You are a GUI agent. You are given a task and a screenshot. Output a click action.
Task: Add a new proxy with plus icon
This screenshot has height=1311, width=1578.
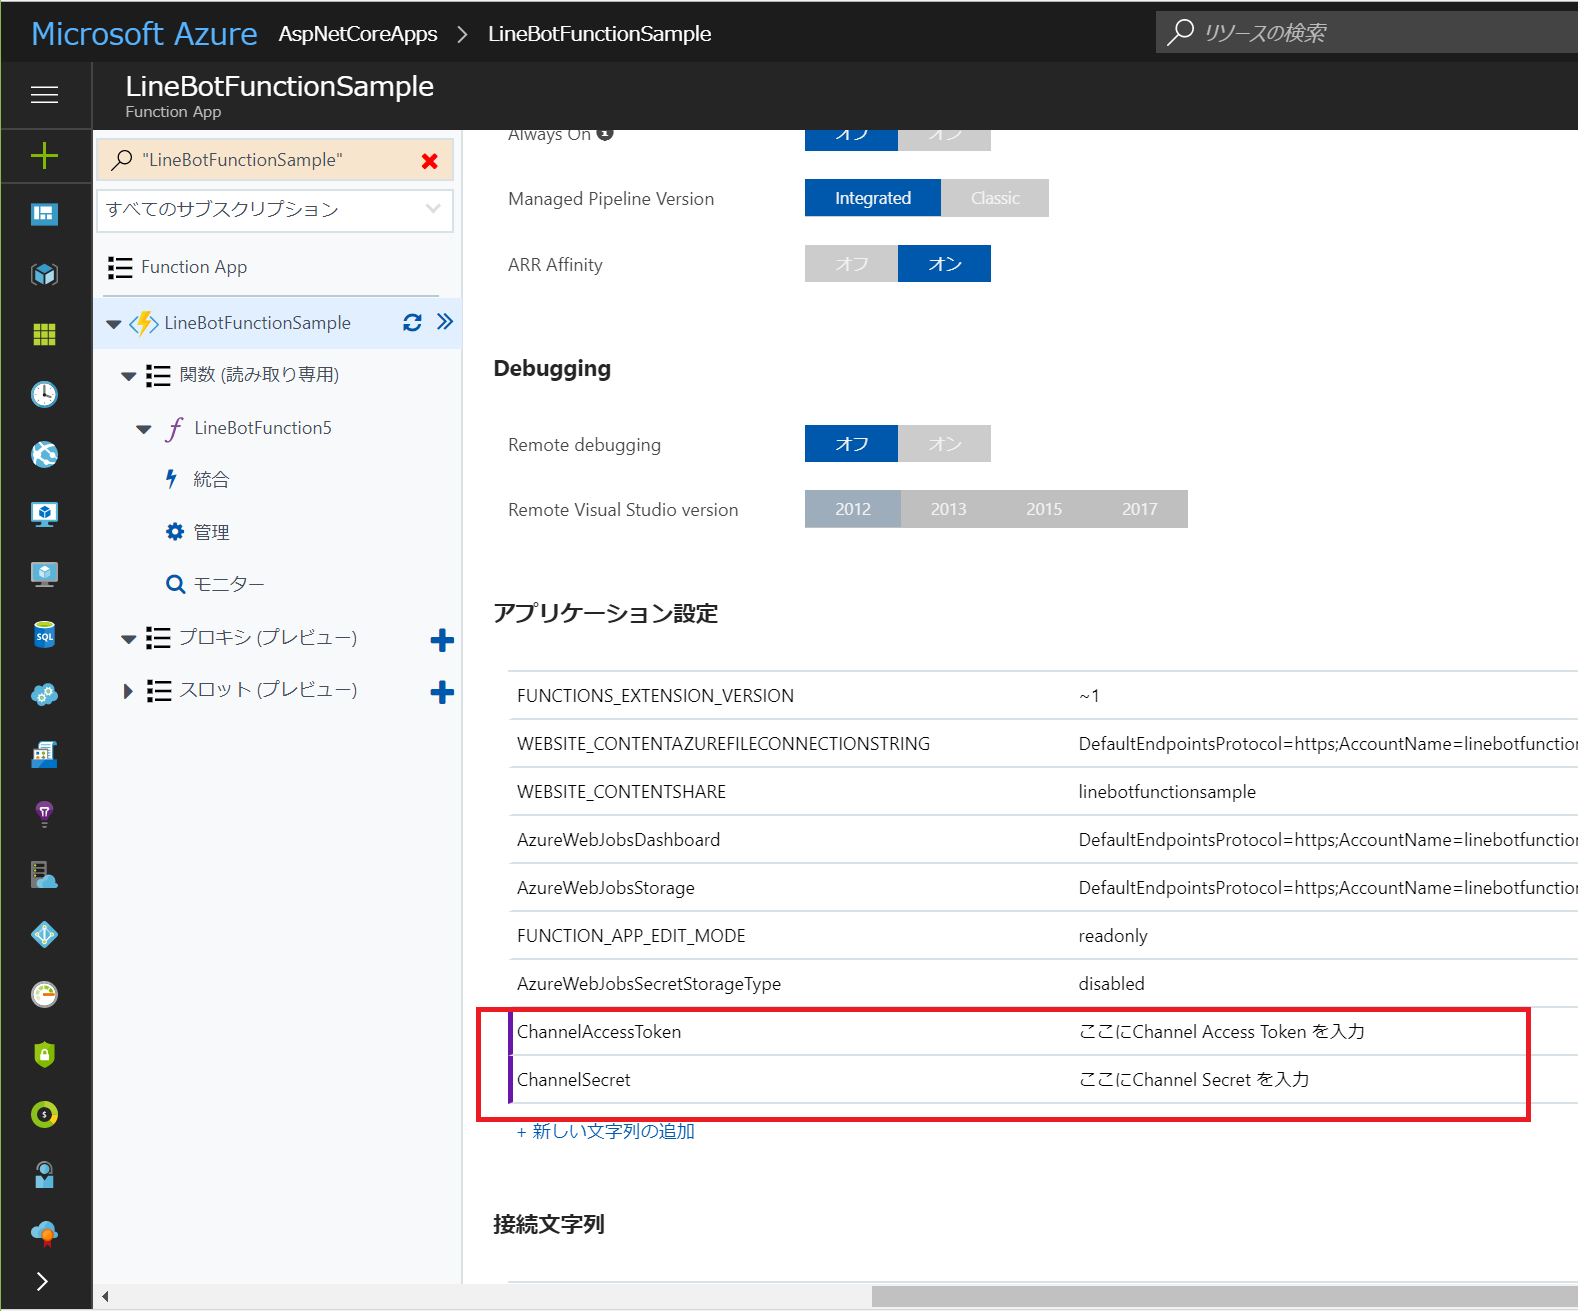(x=442, y=640)
